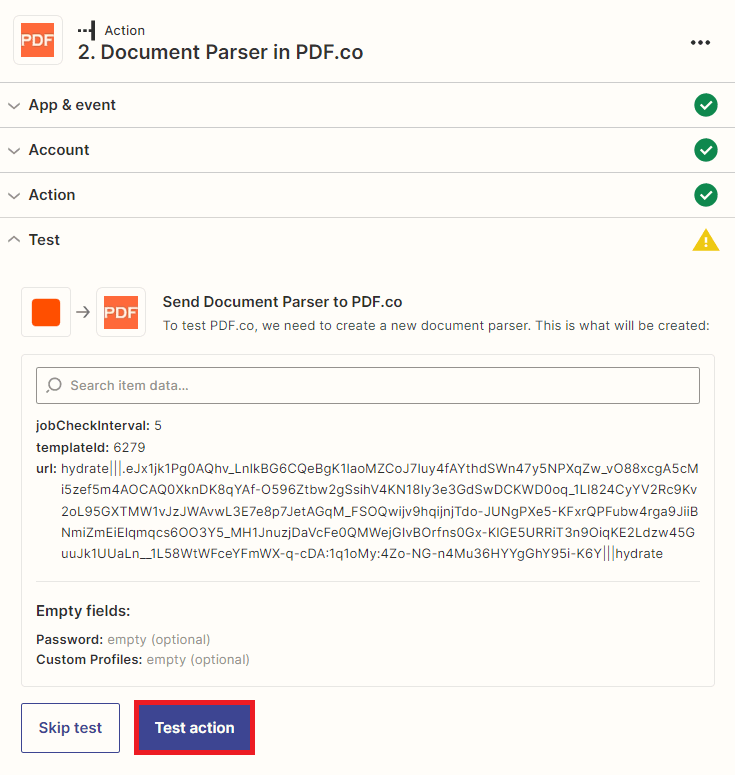This screenshot has width=735, height=775.
Task: Click the green checkmark beside Account
Action: pos(706,150)
